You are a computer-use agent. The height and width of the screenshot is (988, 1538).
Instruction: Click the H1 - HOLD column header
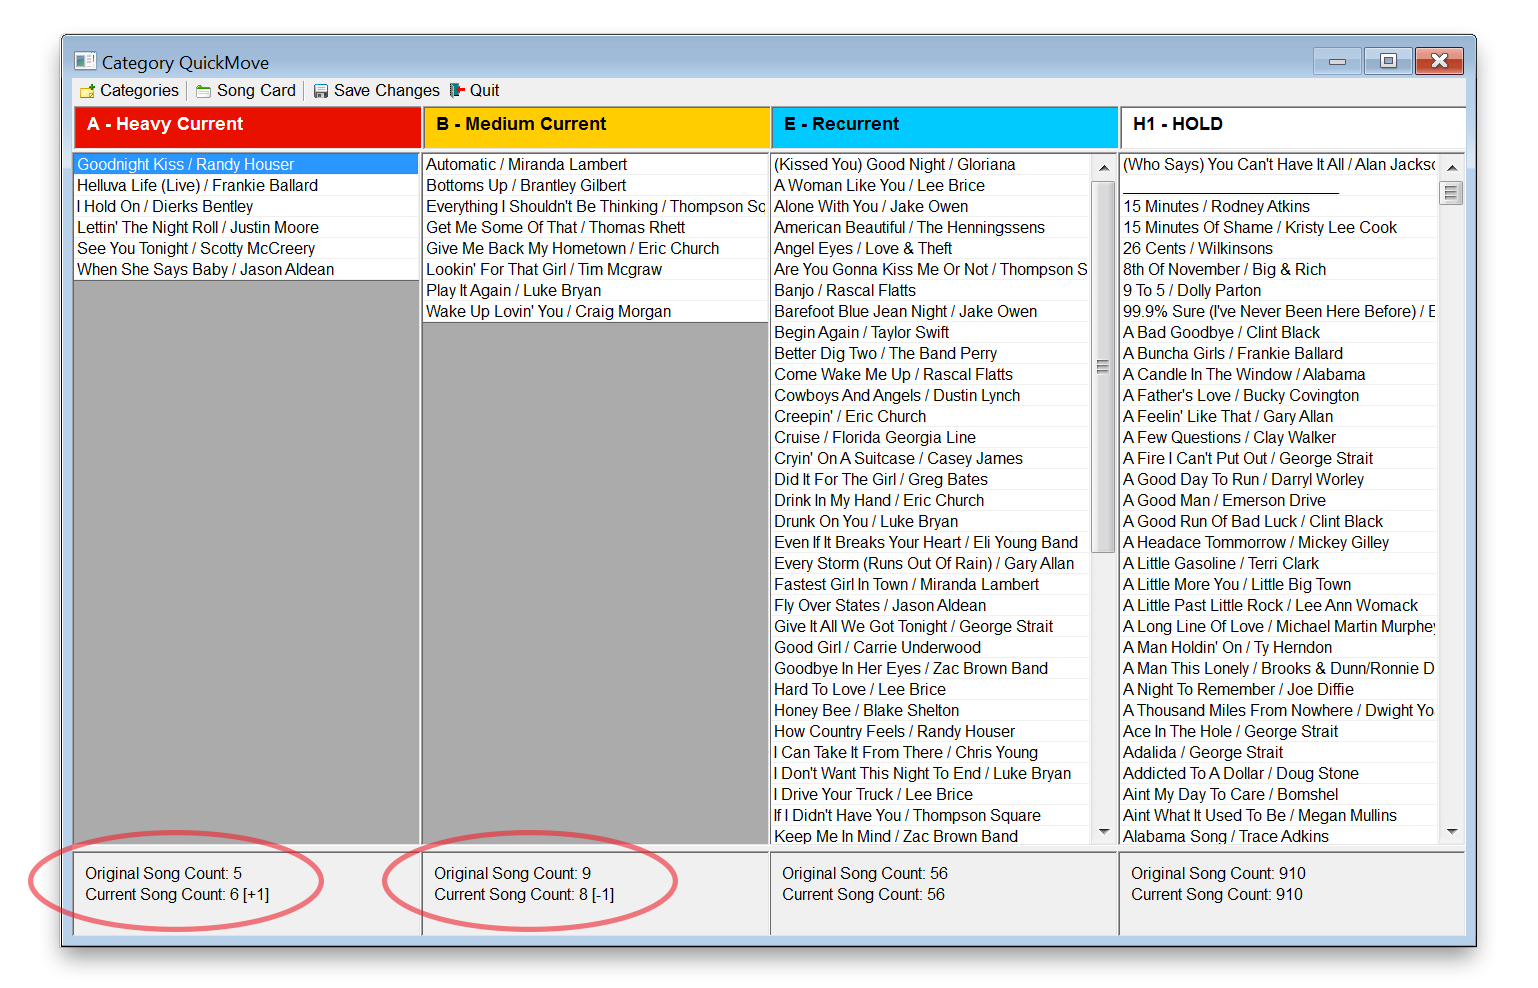tap(1292, 126)
